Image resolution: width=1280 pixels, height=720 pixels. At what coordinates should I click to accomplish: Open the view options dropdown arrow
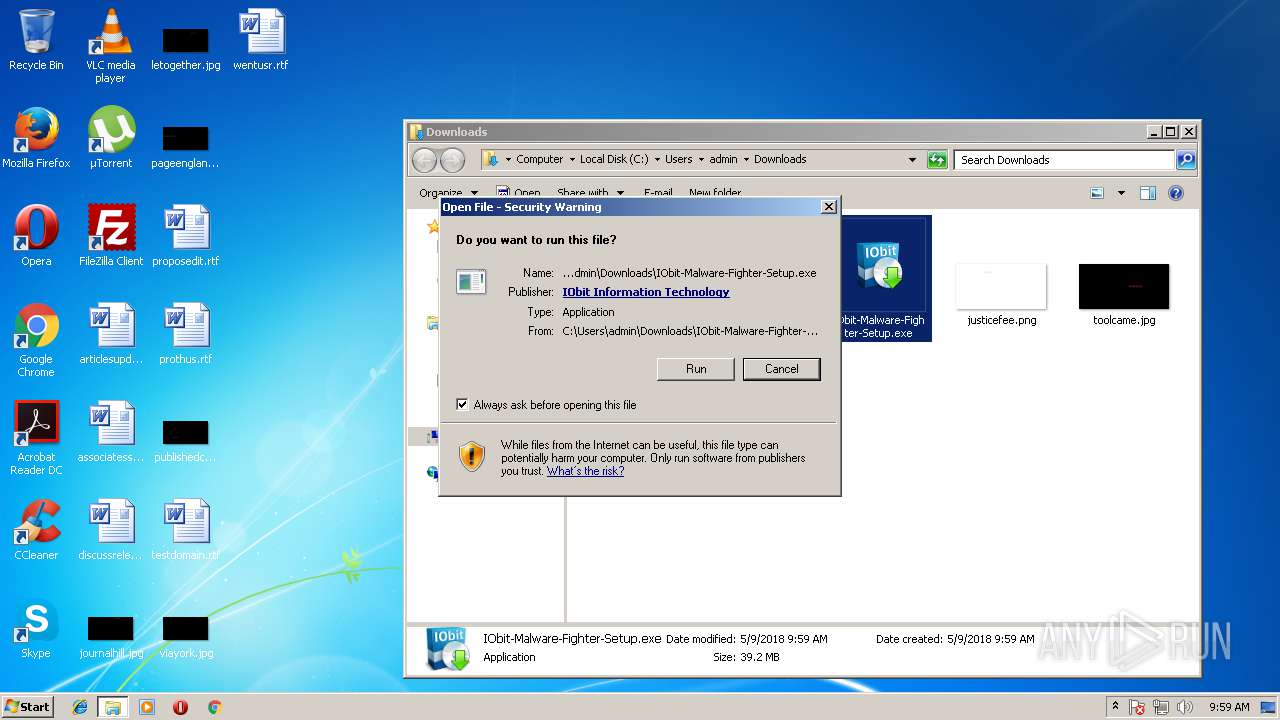click(x=1121, y=193)
